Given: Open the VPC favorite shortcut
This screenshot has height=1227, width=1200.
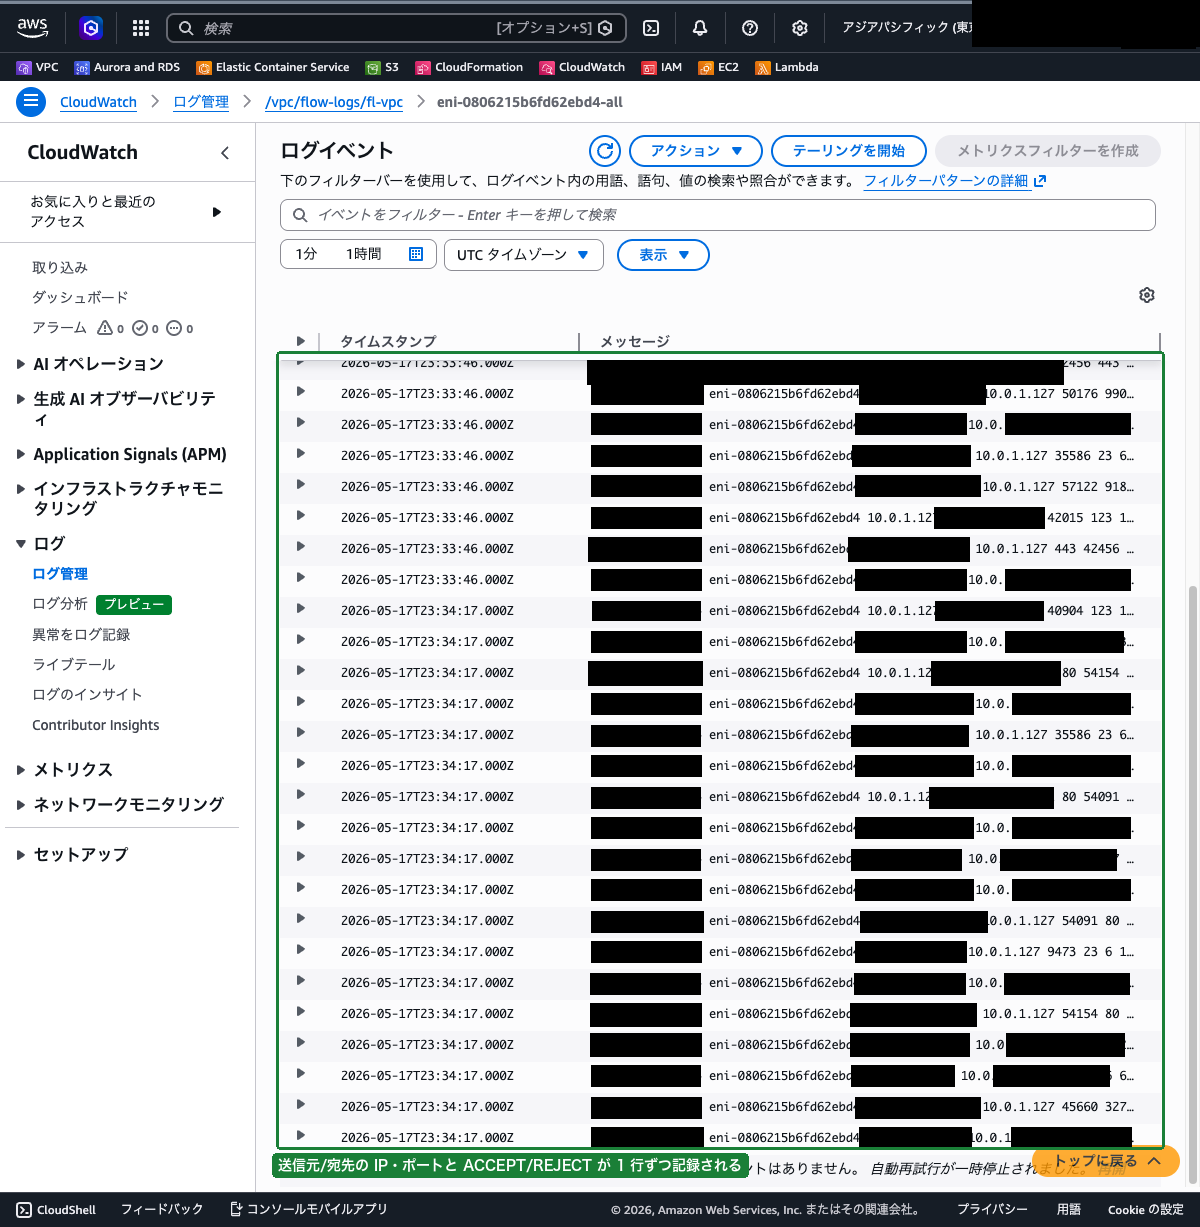Looking at the screenshot, I should 38,68.
